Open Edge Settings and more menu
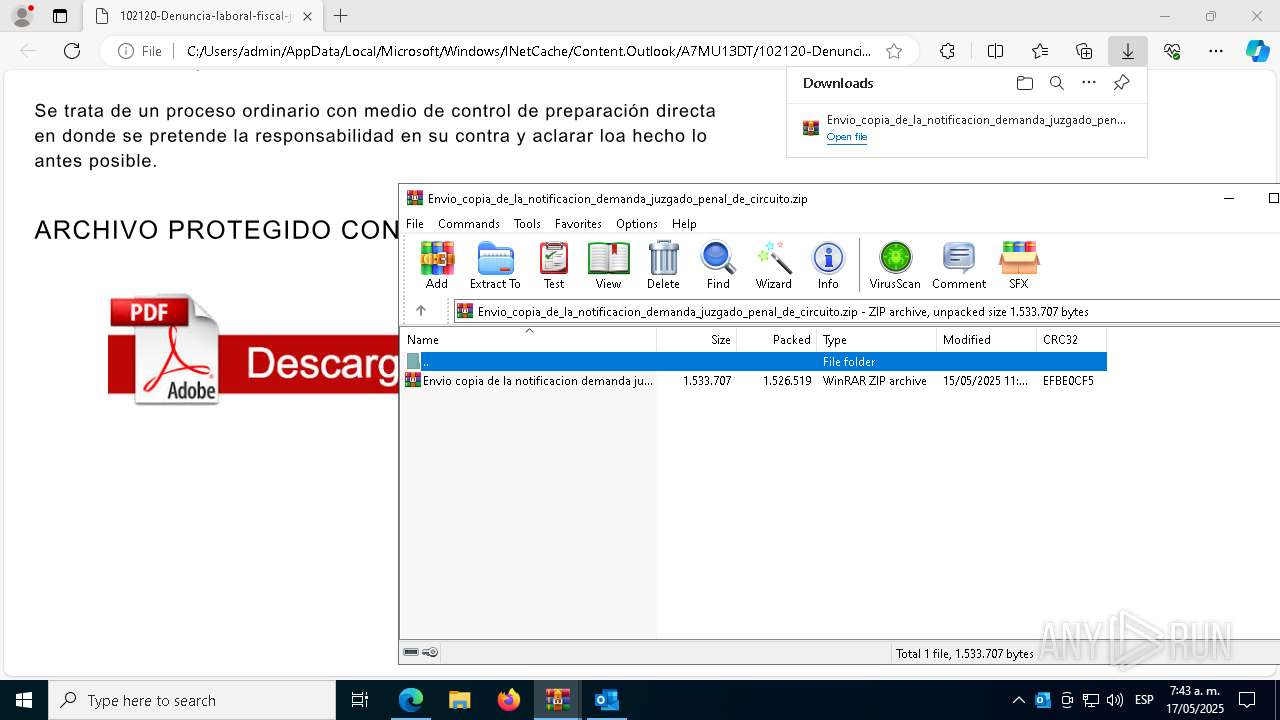This screenshot has width=1280, height=720. [x=1216, y=51]
